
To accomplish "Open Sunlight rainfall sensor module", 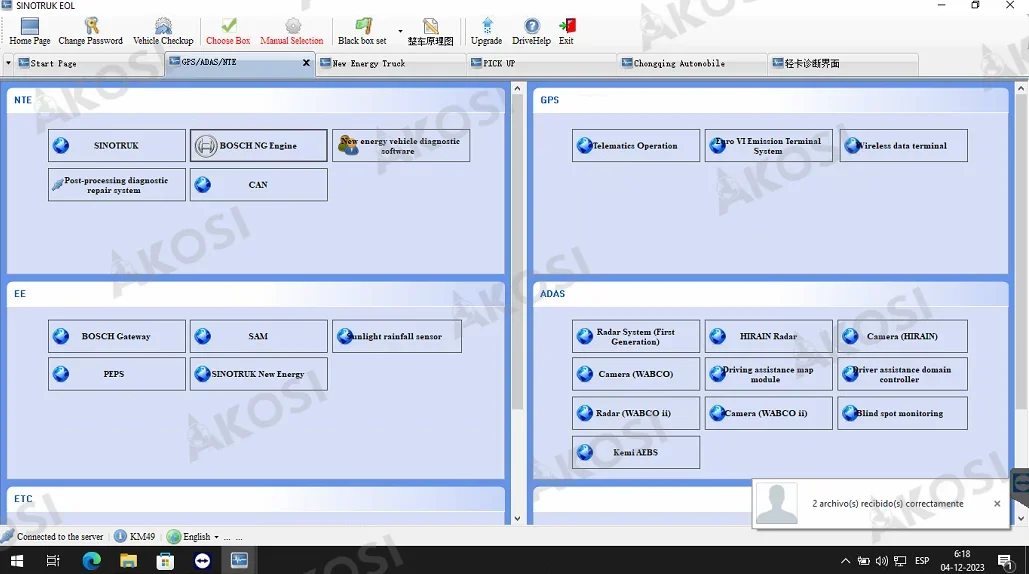I will pyautogui.click(x=397, y=337).
